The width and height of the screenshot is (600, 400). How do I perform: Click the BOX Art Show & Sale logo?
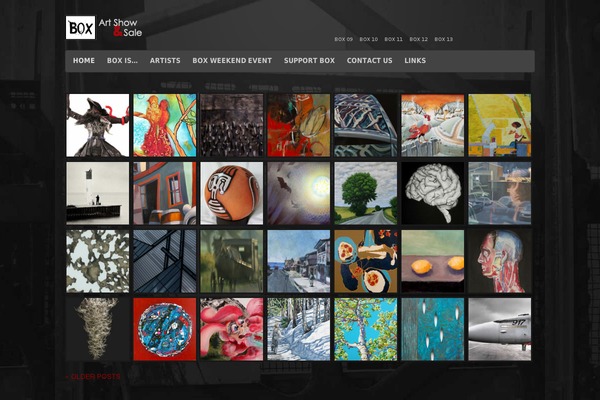tap(104, 28)
